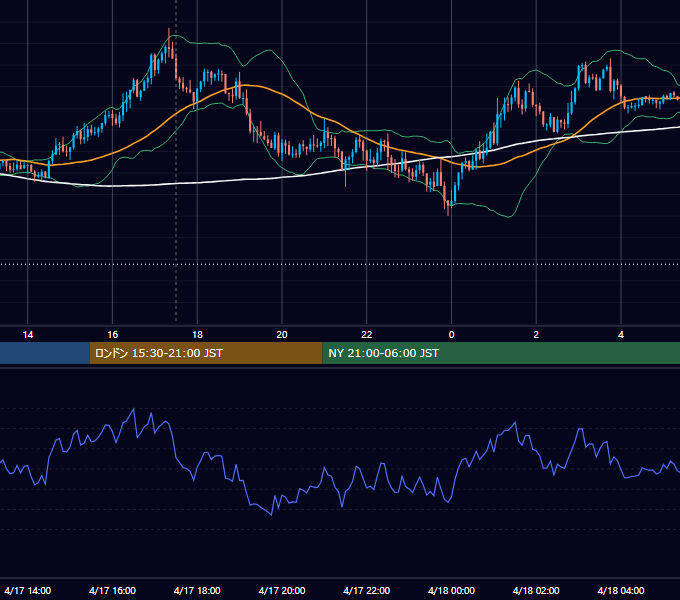
Task: Click the hour label 2 on price chart axis
Action: click(x=536, y=335)
